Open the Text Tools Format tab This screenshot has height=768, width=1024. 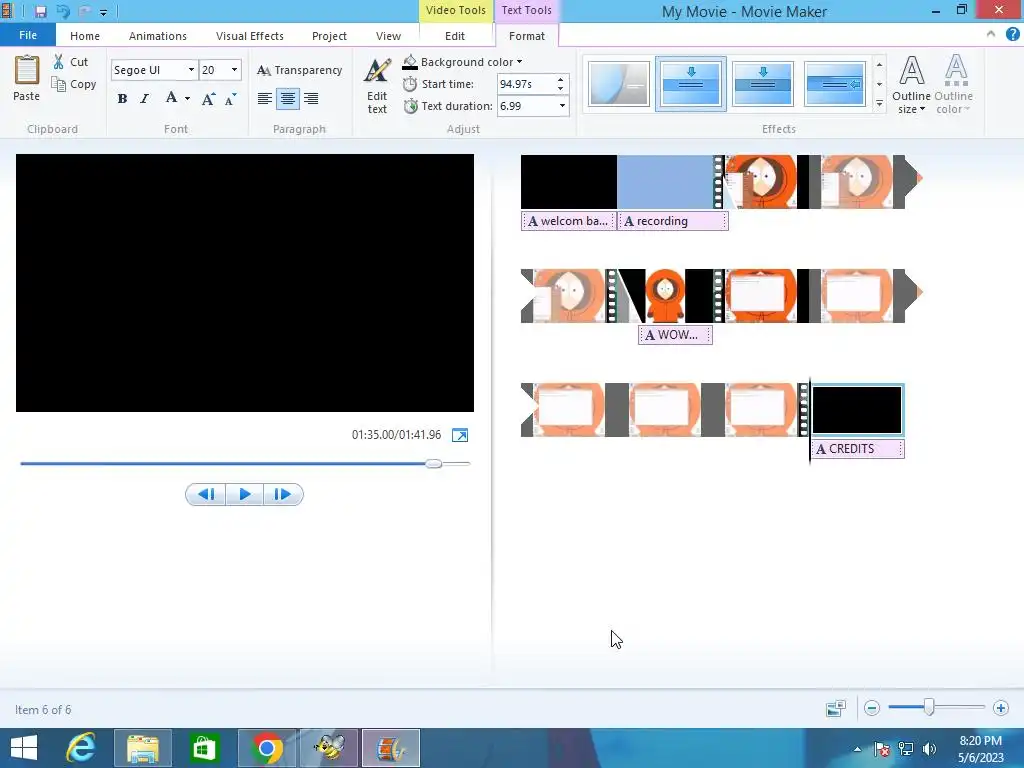(526, 36)
